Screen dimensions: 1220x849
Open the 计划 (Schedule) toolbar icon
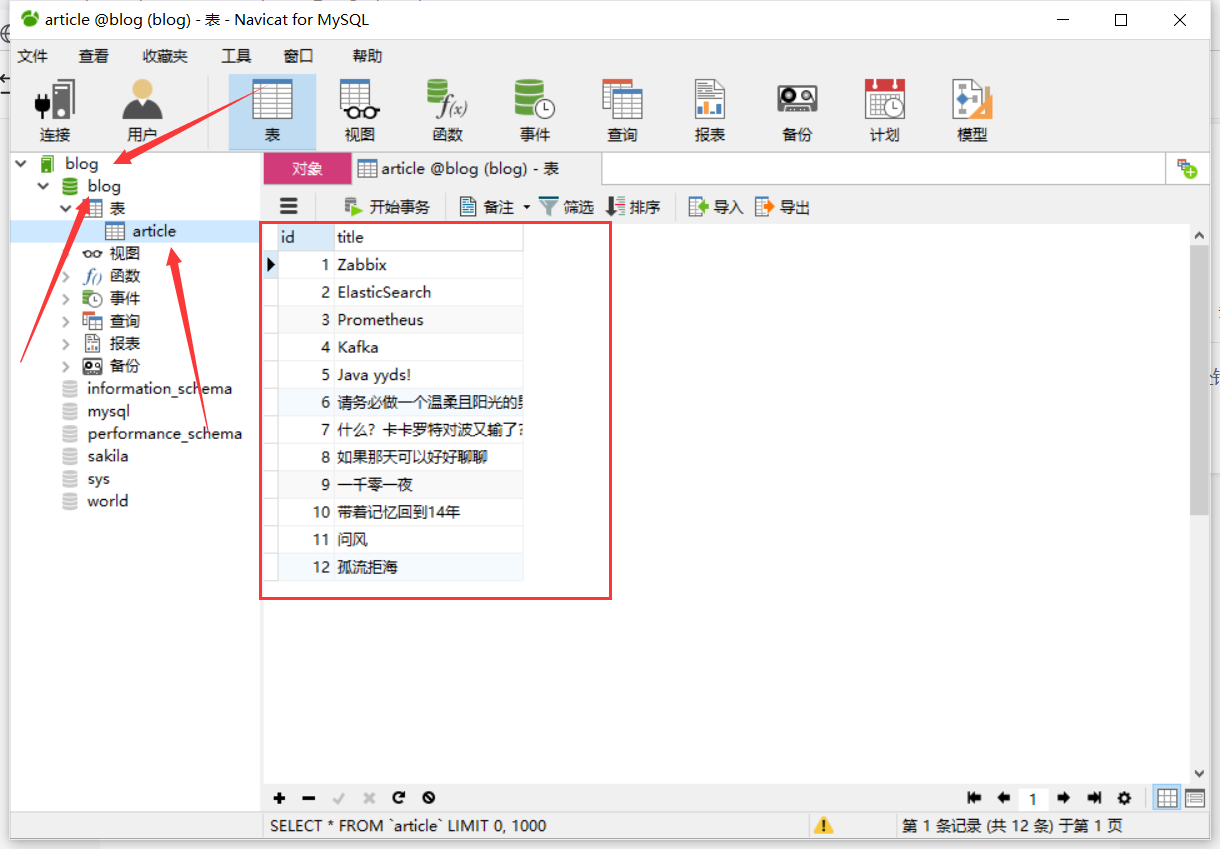tap(884, 111)
